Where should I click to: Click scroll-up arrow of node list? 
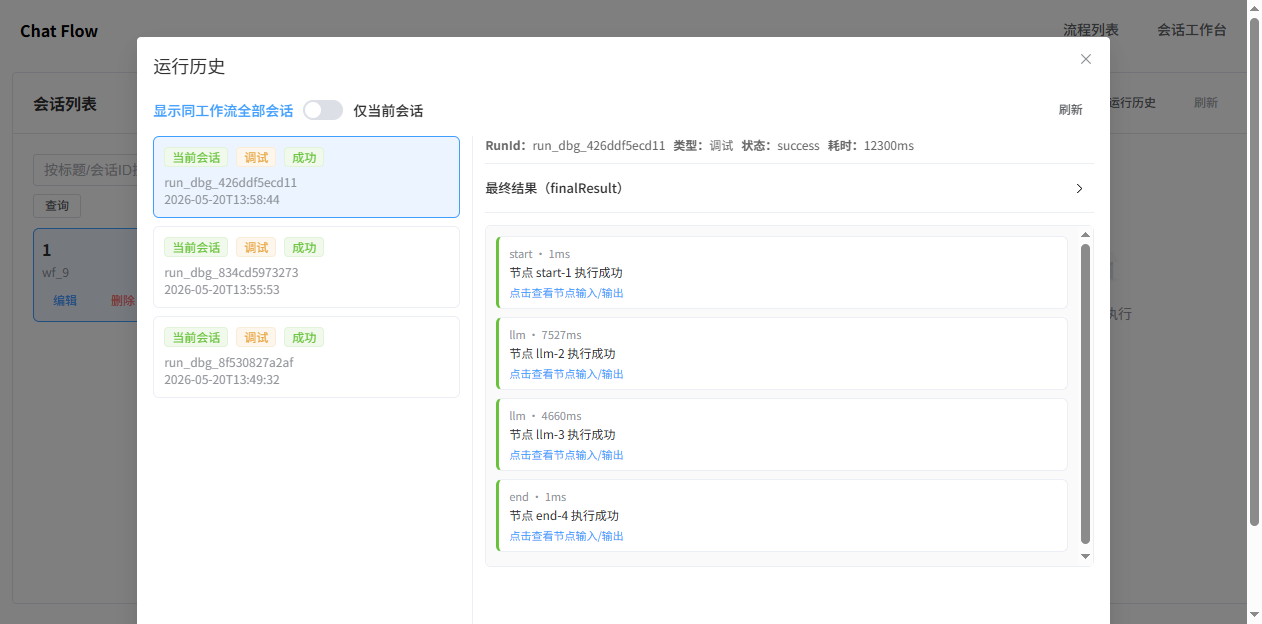click(1085, 235)
